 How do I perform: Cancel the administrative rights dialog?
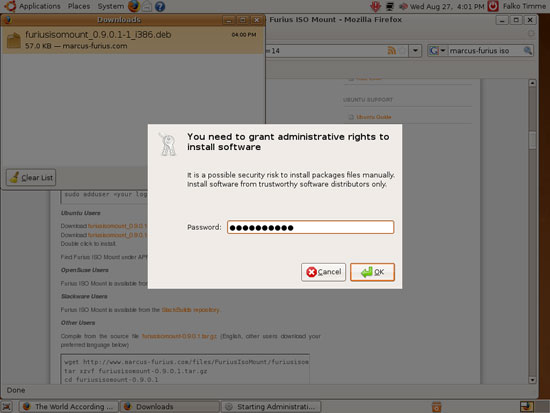[x=323, y=272]
